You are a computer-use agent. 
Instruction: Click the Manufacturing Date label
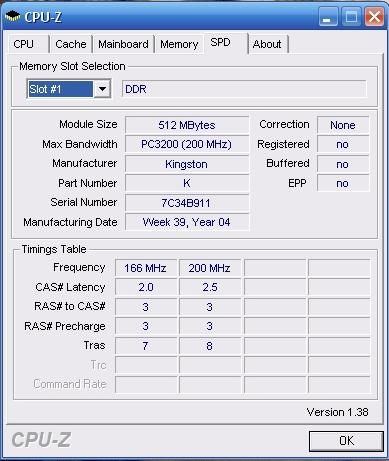click(70, 222)
